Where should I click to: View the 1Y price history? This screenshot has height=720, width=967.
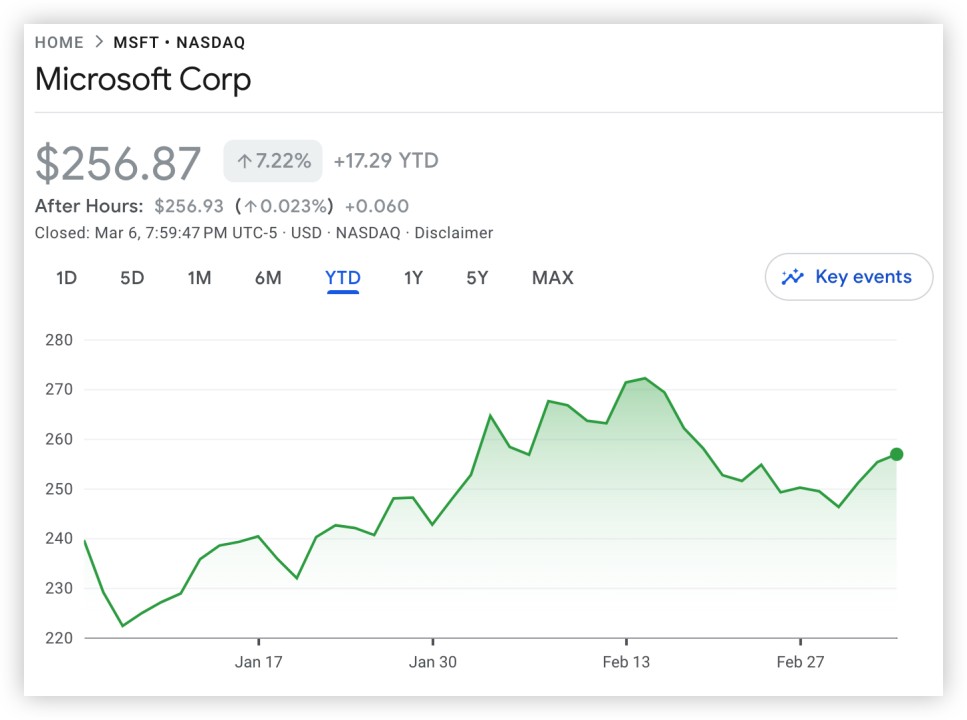pyautogui.click(x=413, y=278)
